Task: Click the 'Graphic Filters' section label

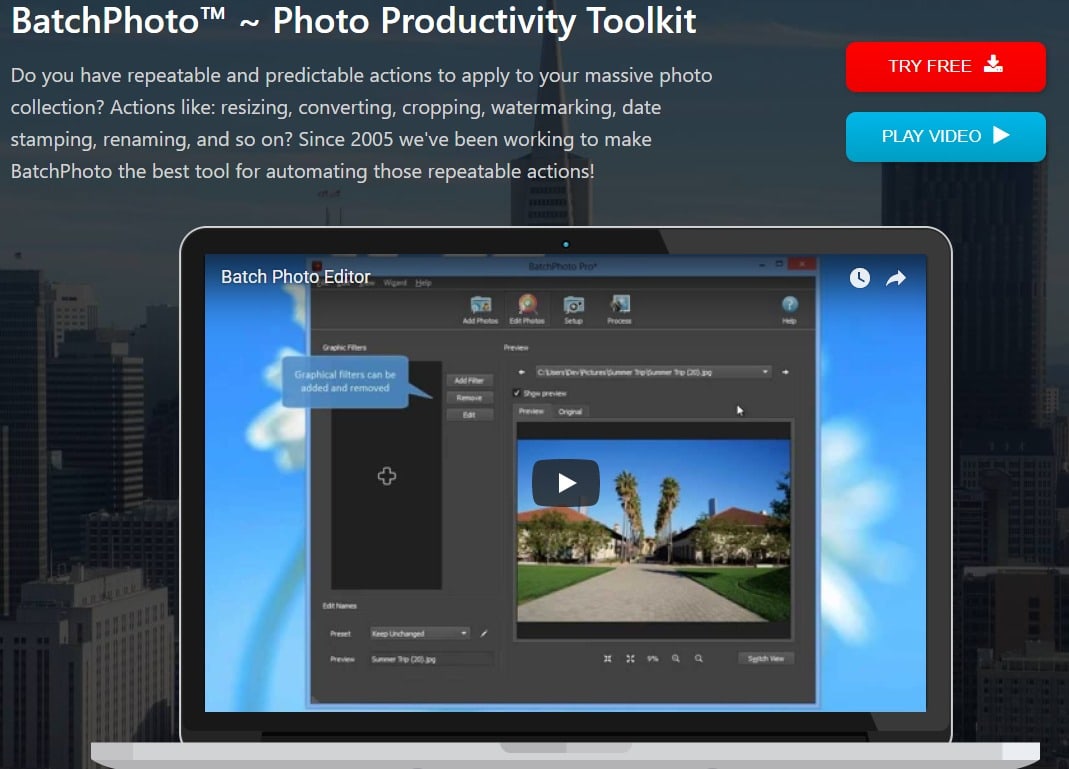Action: tap(344, 348)
